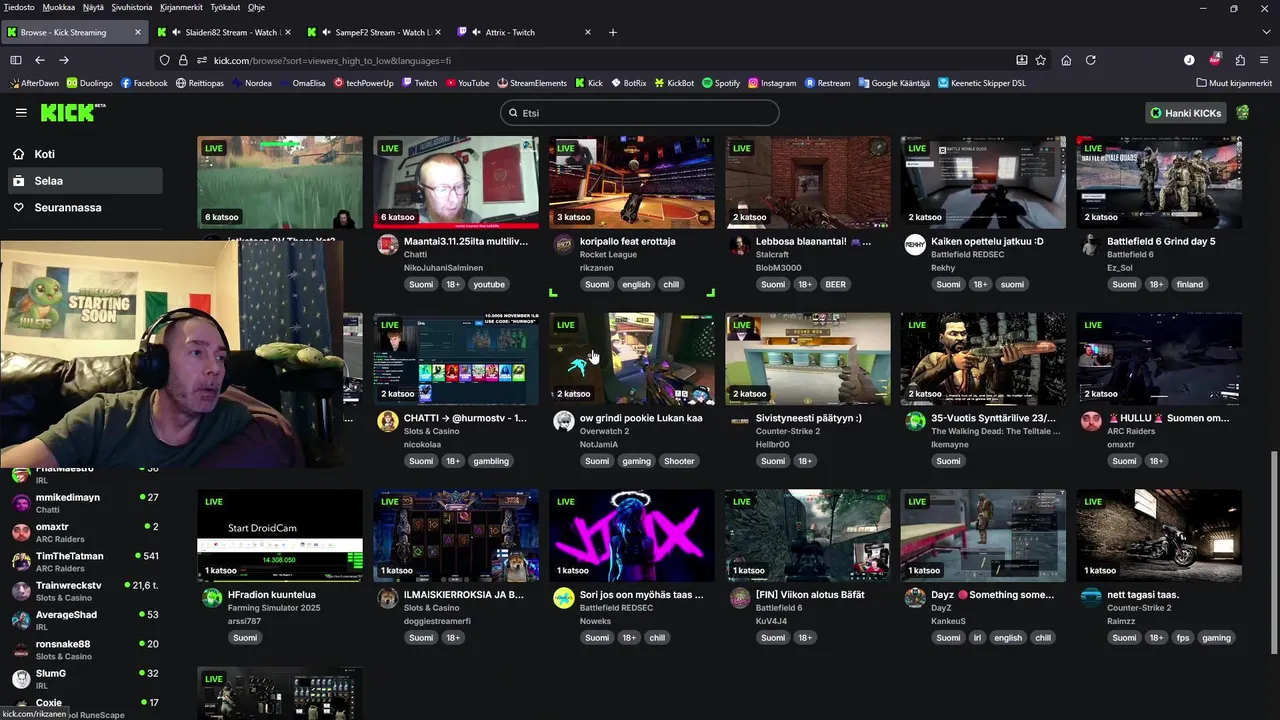
Task: Open Trainwreckstv in followed sidebar
Action: click(x=85, y=591)
